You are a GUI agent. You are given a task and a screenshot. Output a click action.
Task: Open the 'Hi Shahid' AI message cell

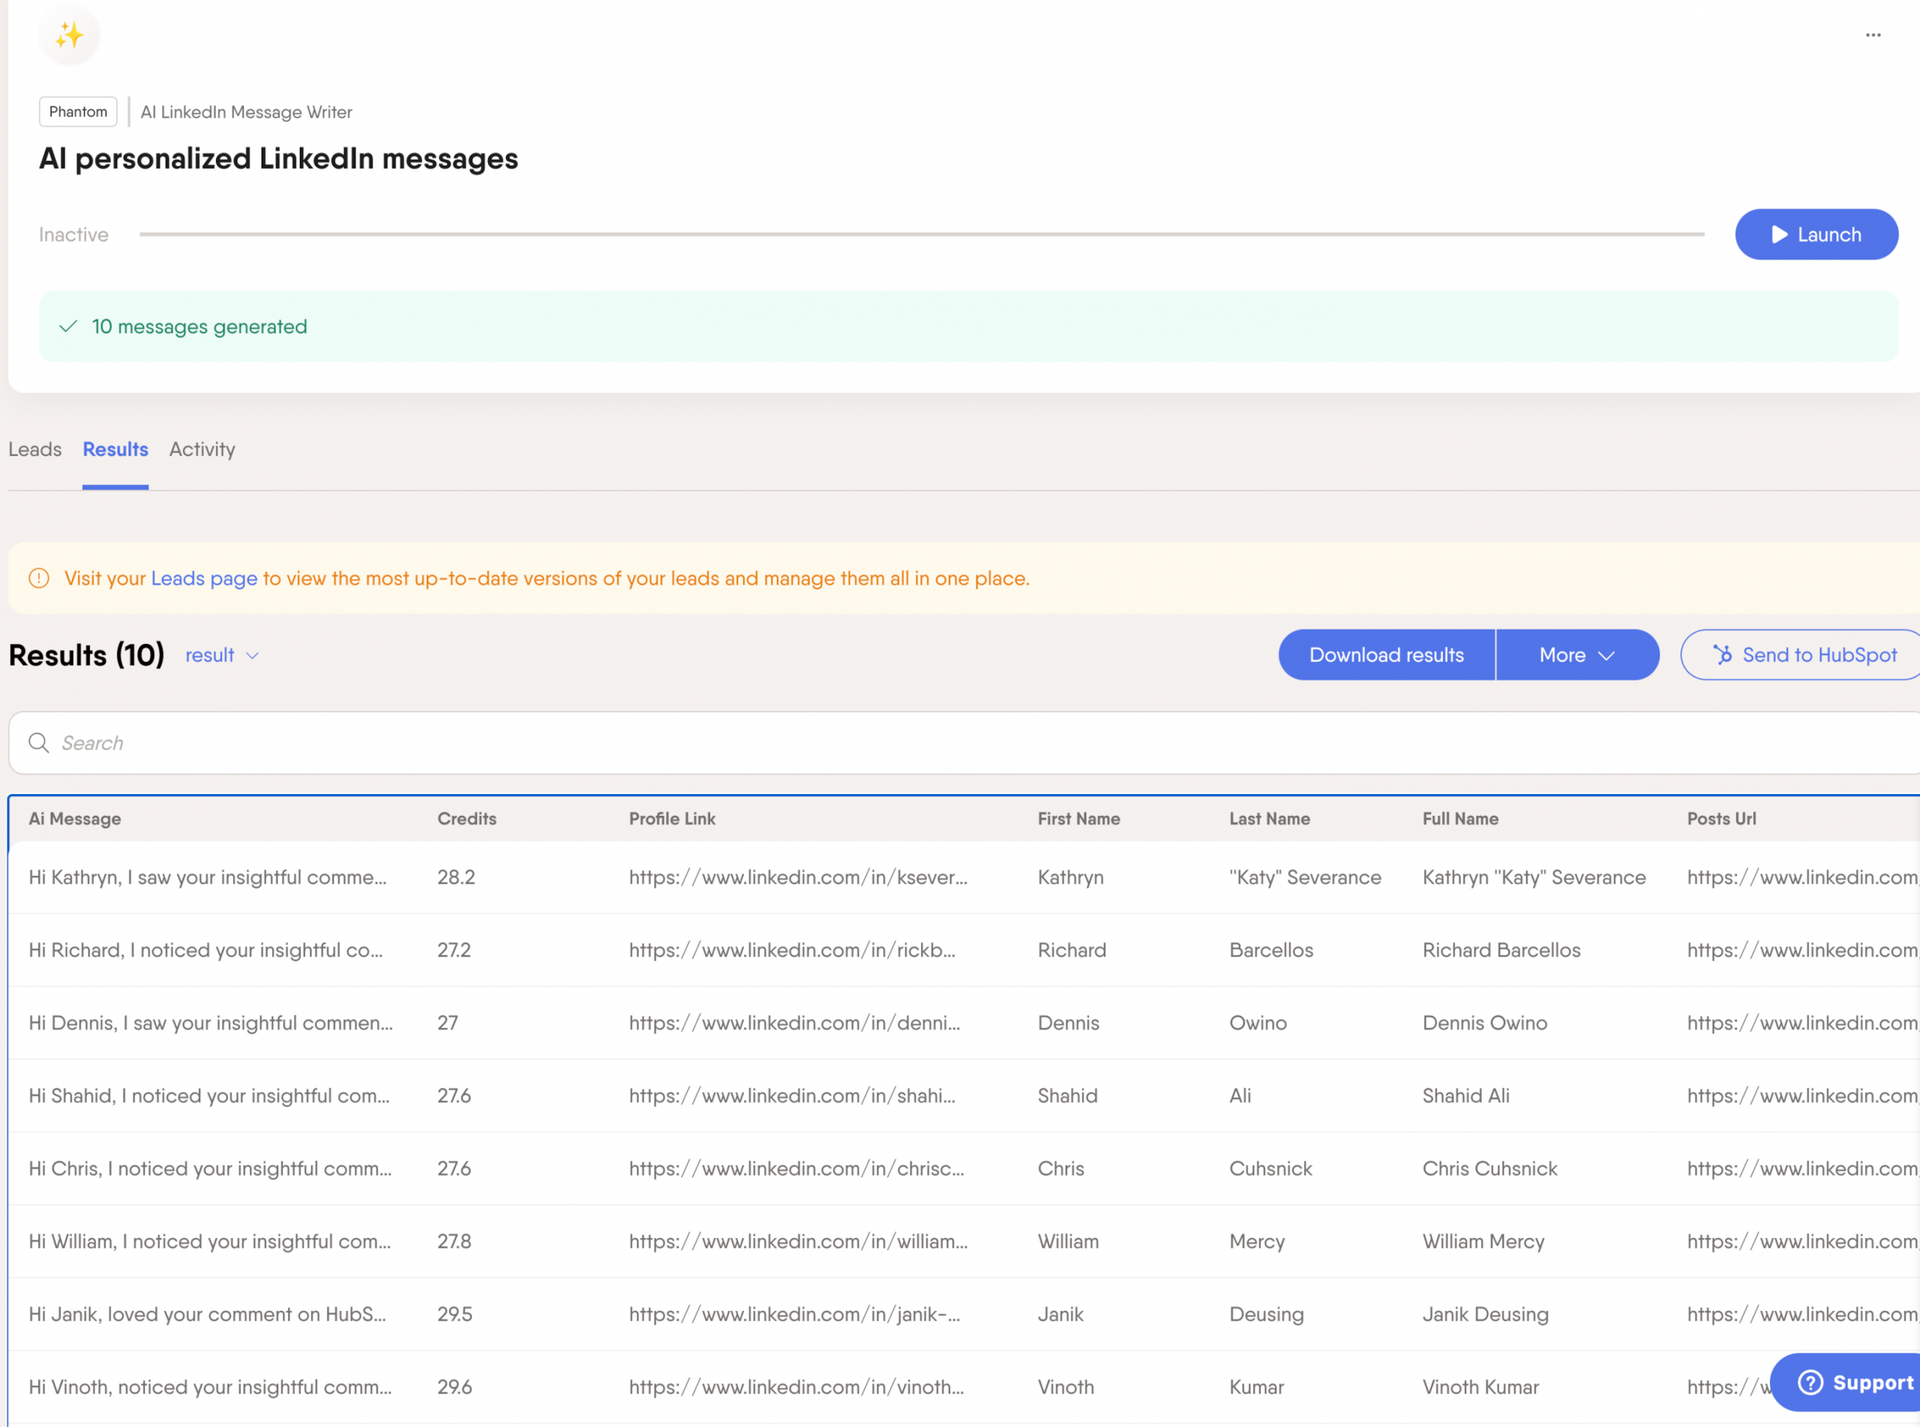tap(210, 1096)
